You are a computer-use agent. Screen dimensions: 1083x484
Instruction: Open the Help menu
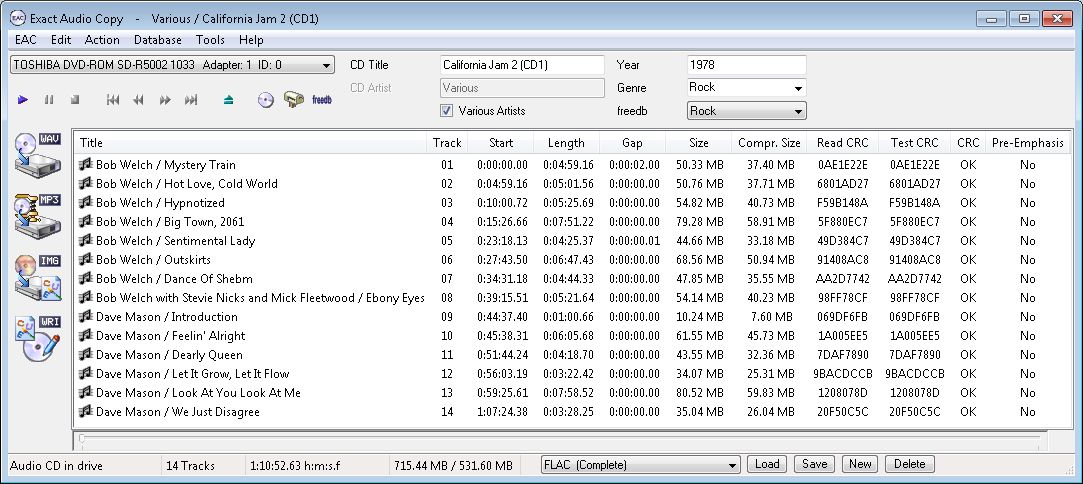[x=251, y=40]
